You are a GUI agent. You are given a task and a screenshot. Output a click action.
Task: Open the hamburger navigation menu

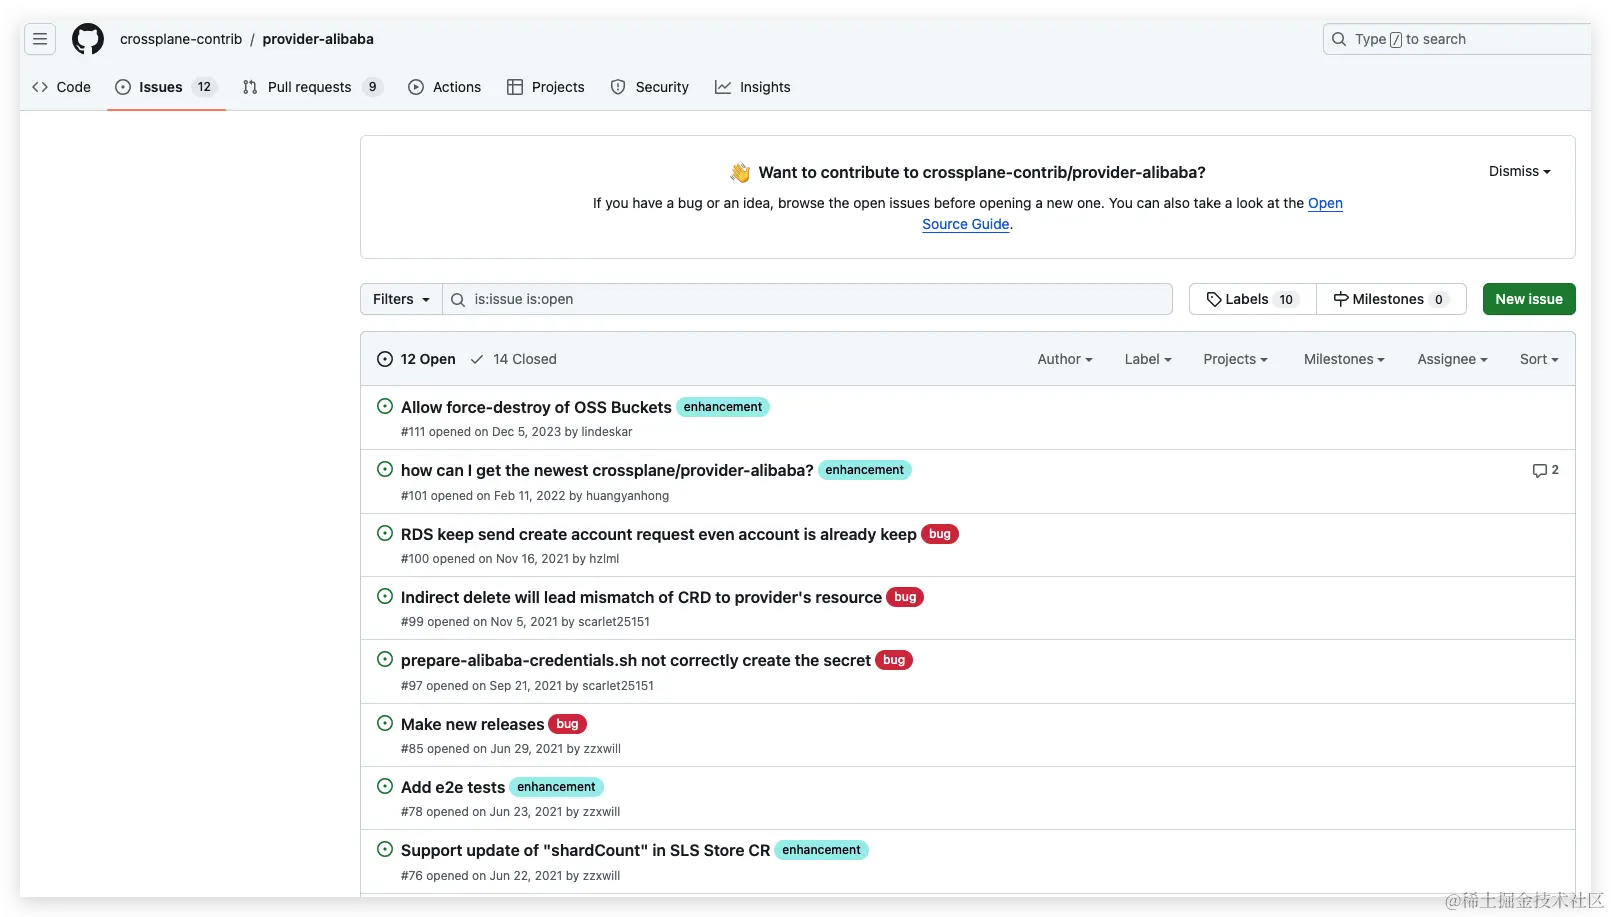coord(40,39)
